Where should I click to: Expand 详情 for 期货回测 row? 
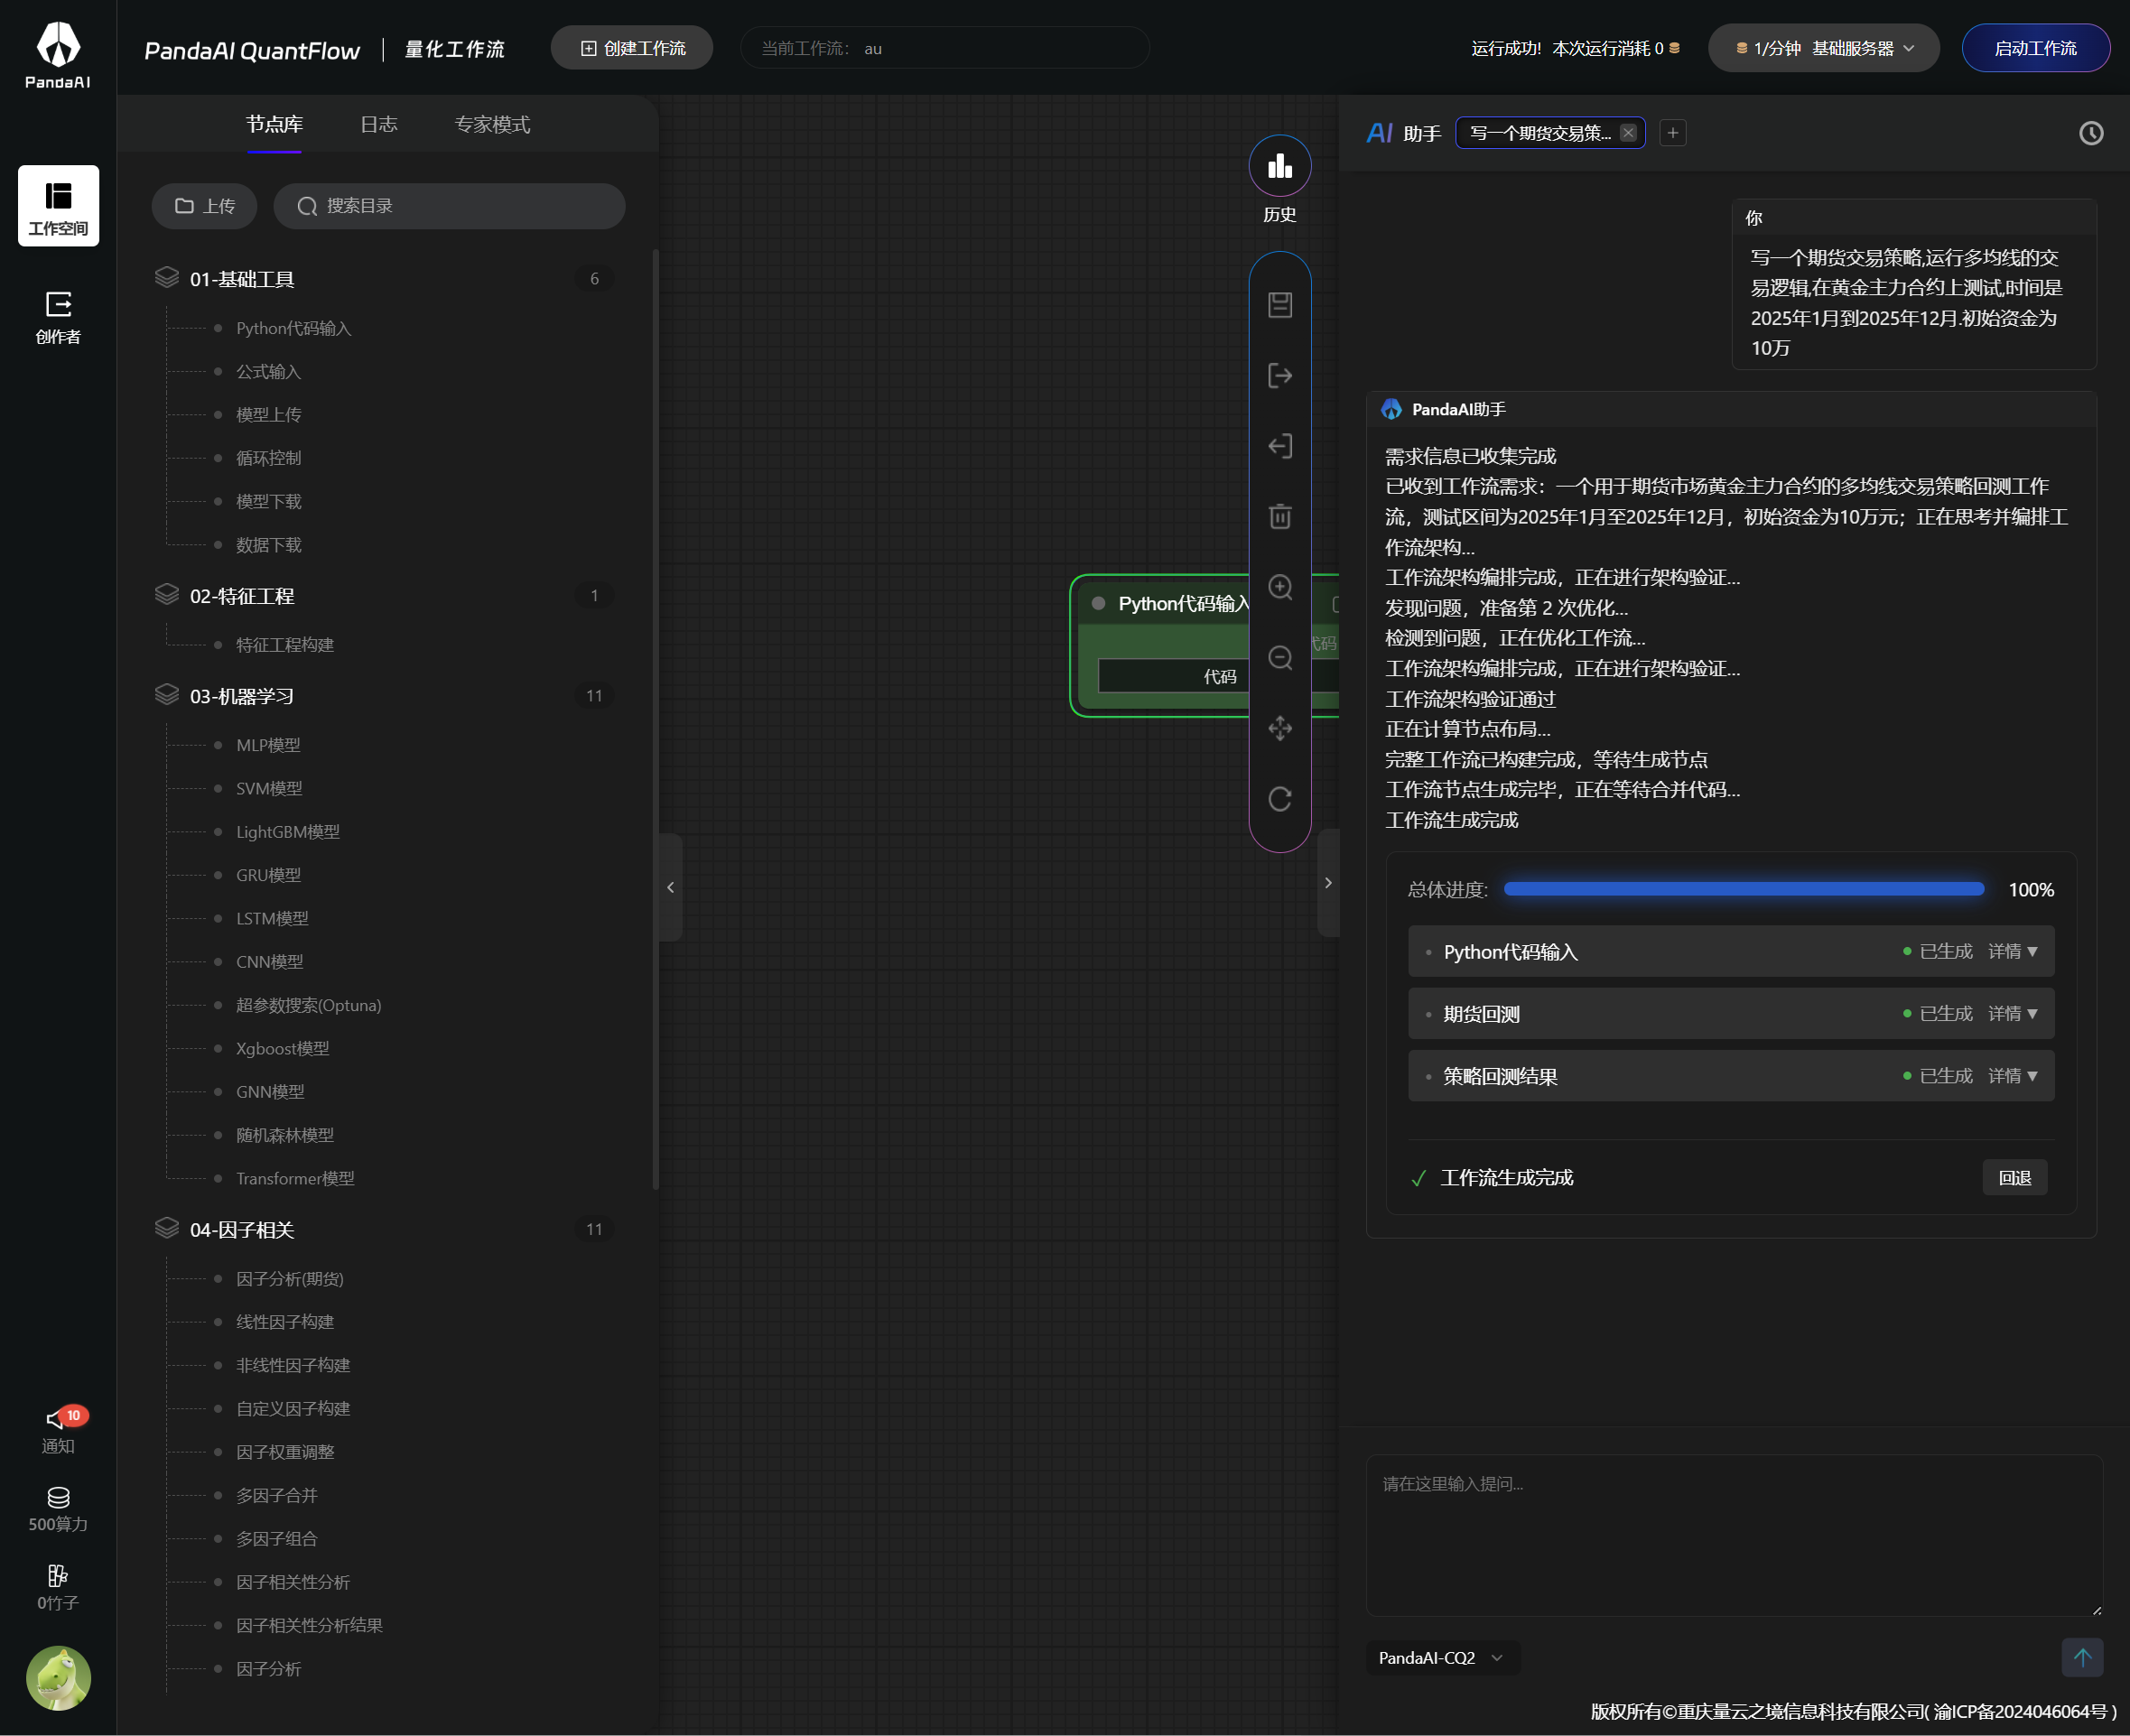[x=2012, y=1014]
